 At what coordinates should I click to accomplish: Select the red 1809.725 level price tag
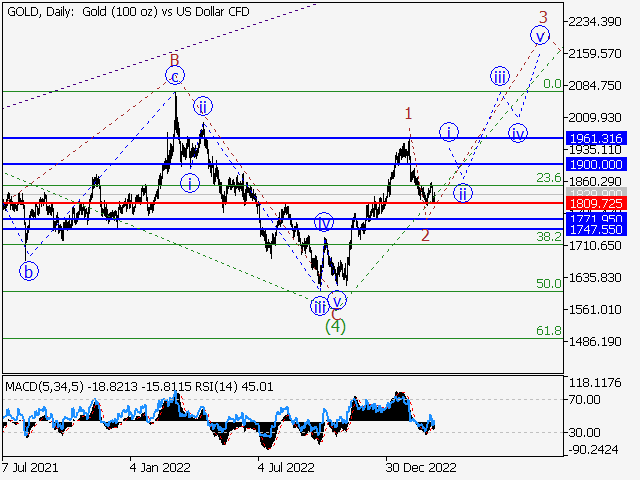pos(596,203)
